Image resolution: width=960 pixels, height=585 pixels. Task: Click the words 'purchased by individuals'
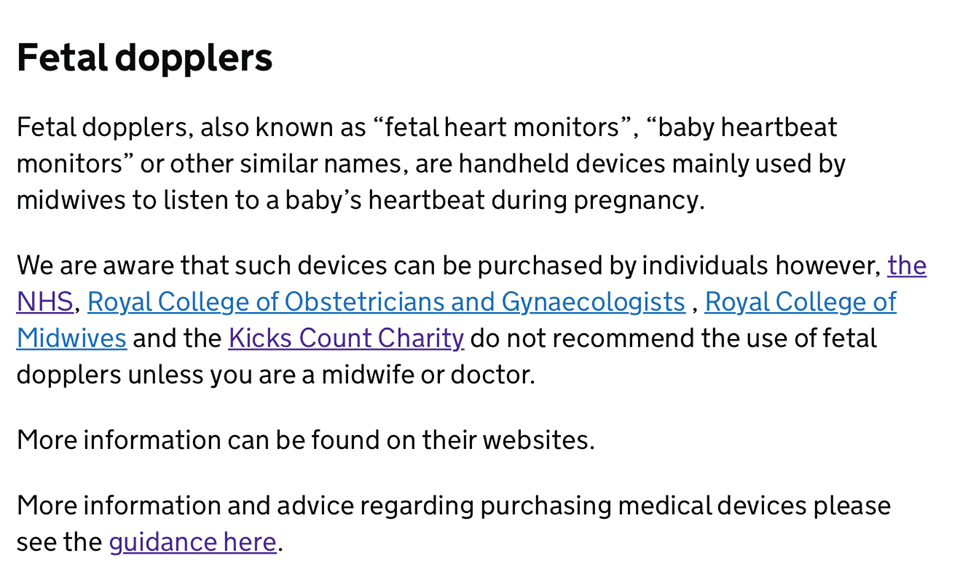pos(622,266)
